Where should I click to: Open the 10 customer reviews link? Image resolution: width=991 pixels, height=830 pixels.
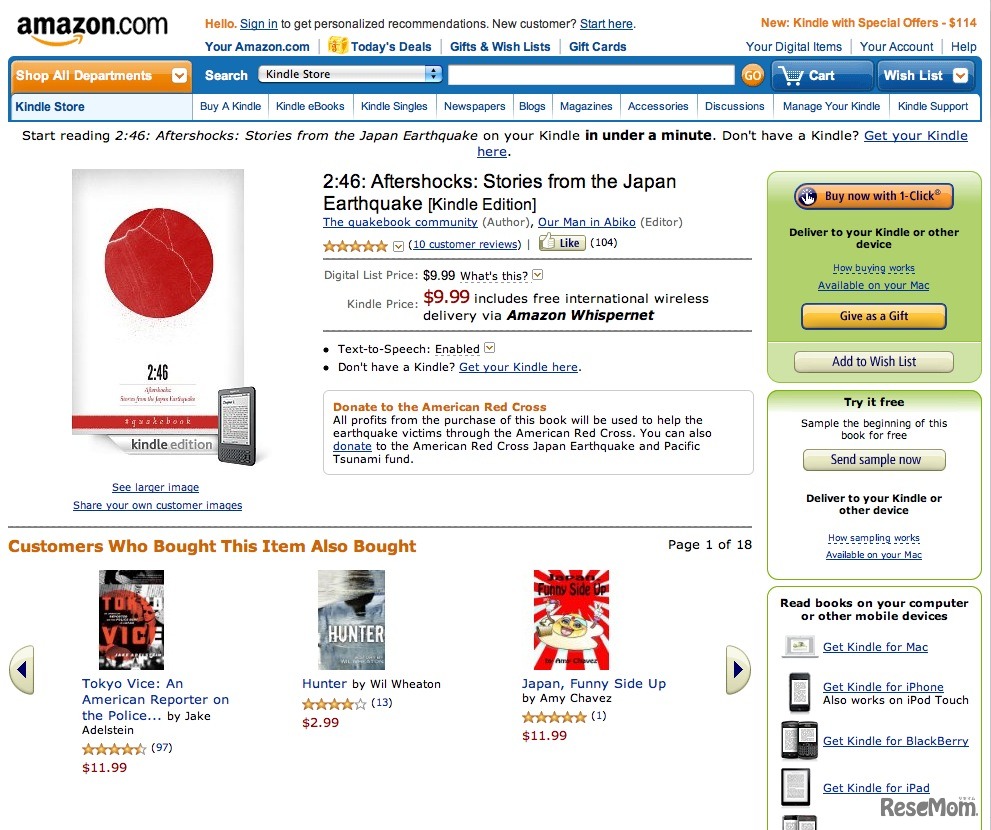pos(465,244)
